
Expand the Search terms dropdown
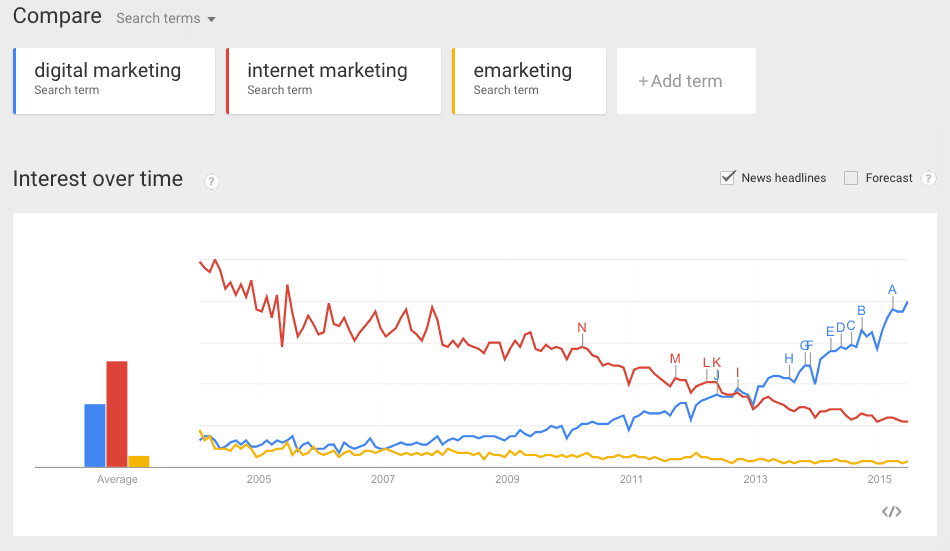click(166, 19)
